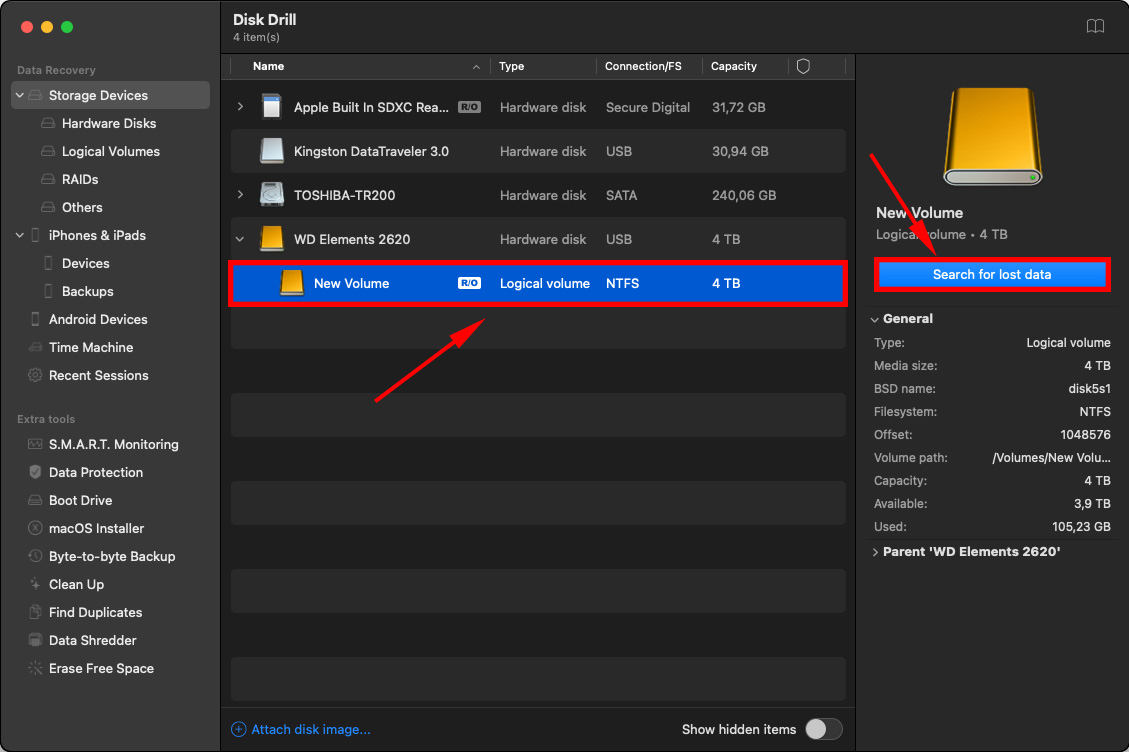This screenshot has height=752, width=1129.
Task: Toggle the sort arrow on the Name column
Action: tap(476, 66)
